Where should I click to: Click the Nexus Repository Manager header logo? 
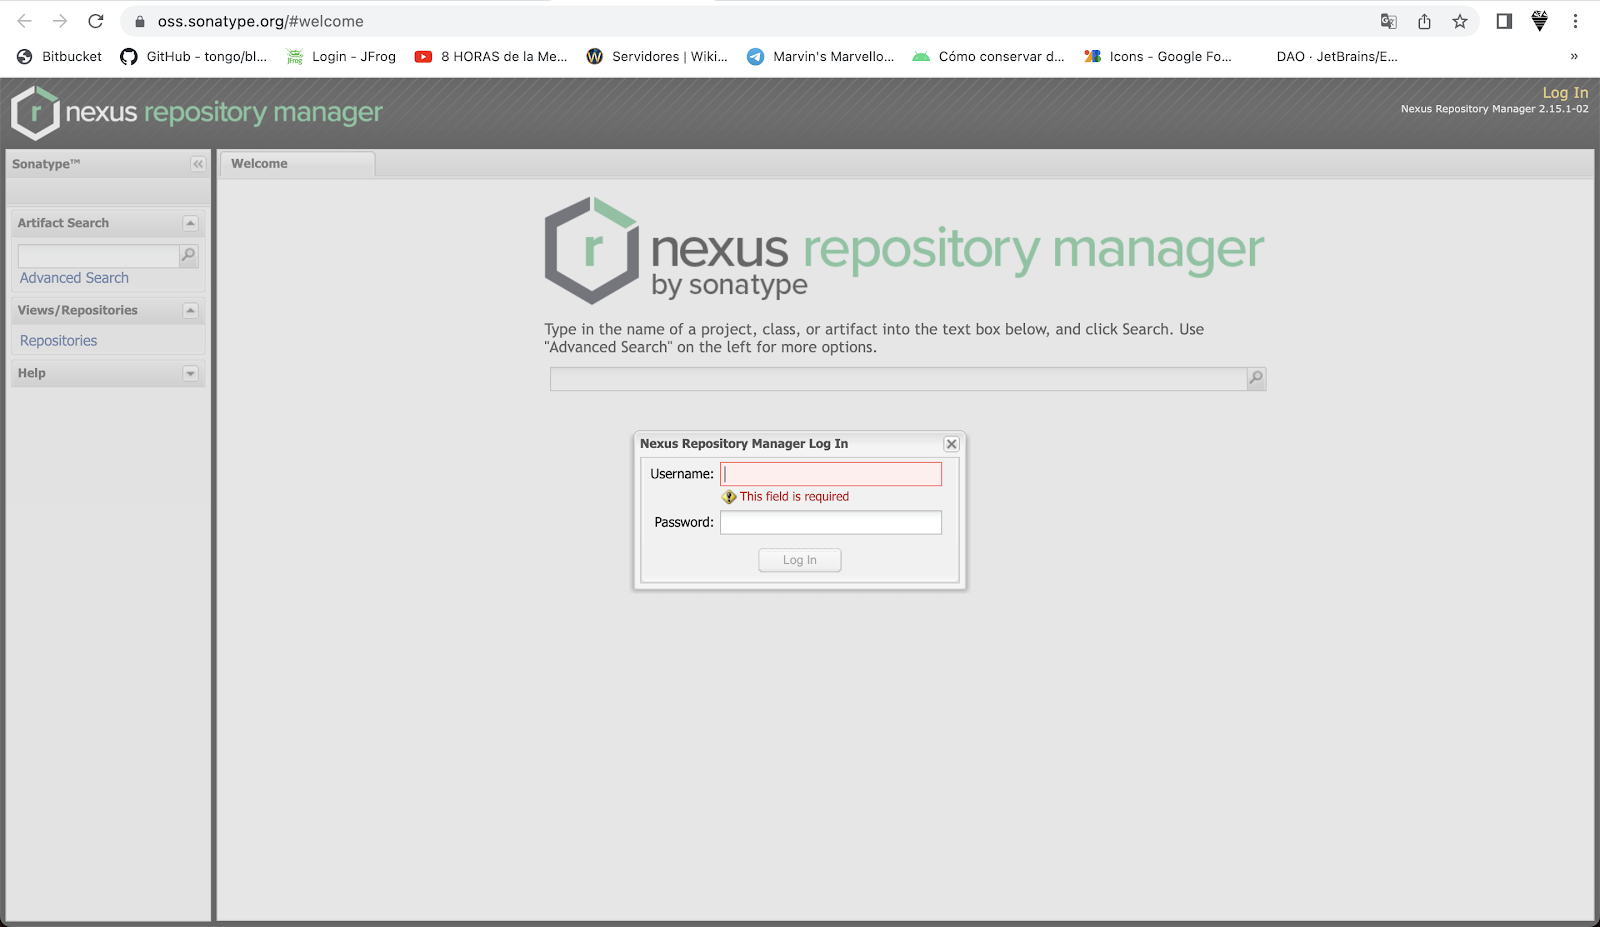tap(197, 112)
